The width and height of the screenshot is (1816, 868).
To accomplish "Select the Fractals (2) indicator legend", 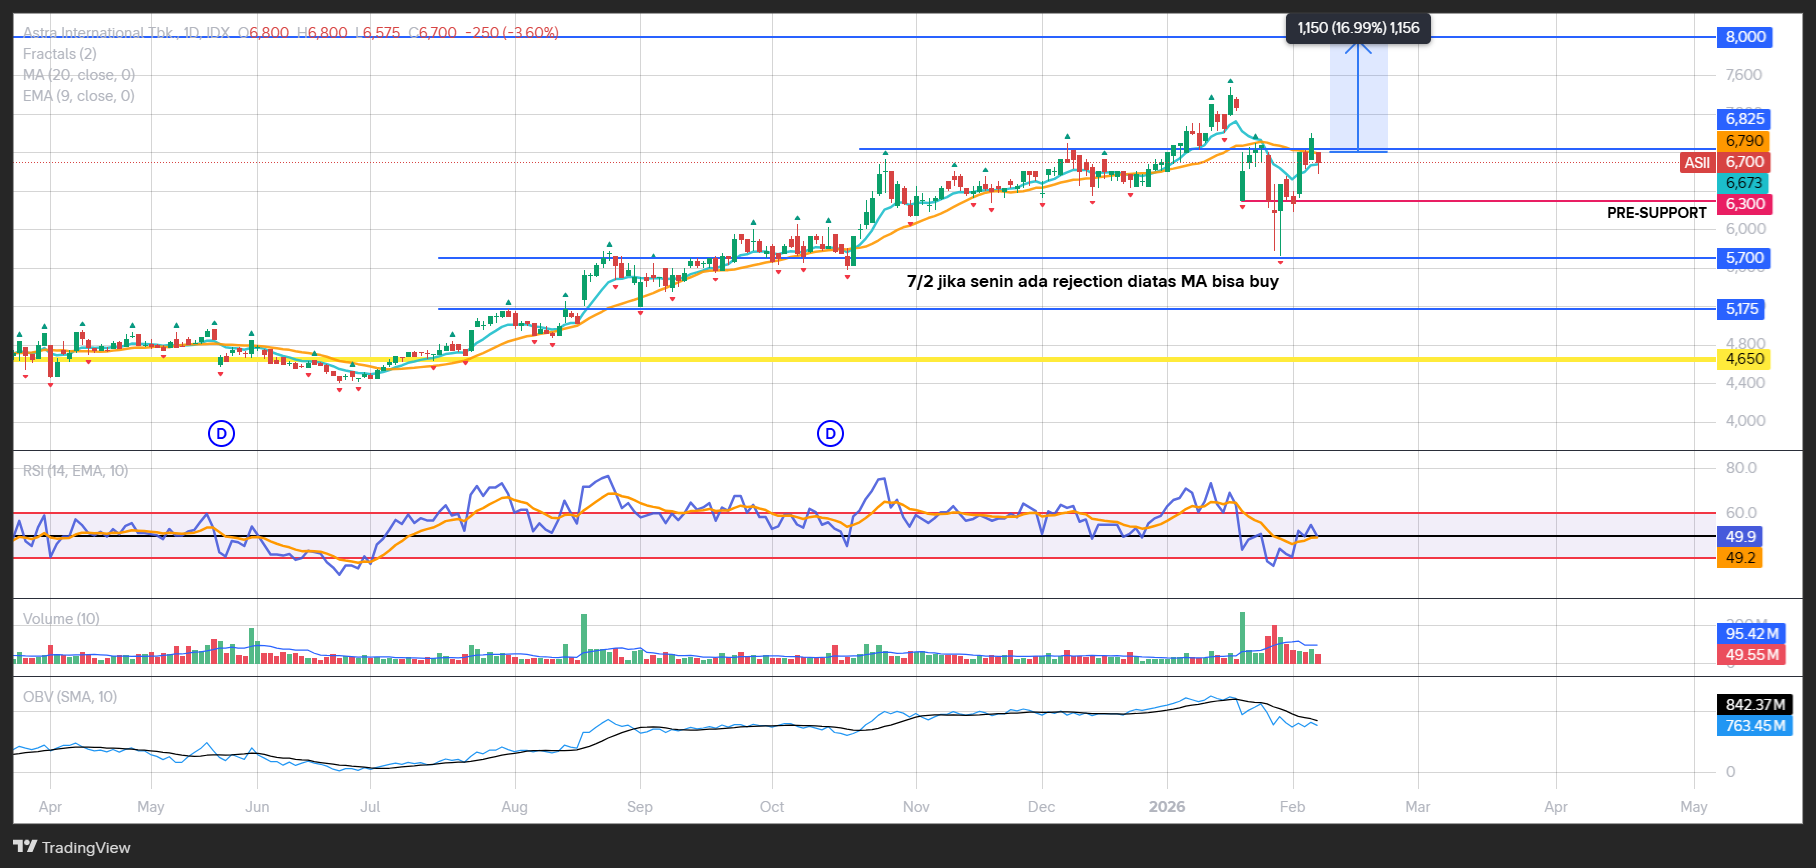I will (x=60, y=54).
